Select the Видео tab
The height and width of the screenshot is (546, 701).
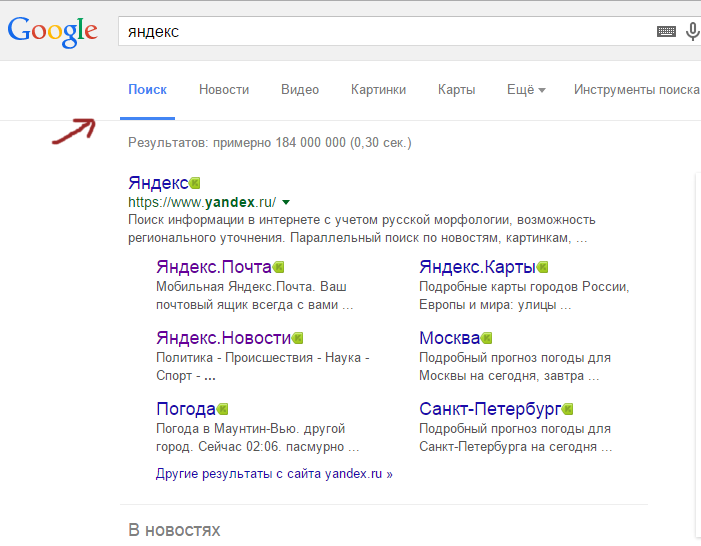[300, 90]
